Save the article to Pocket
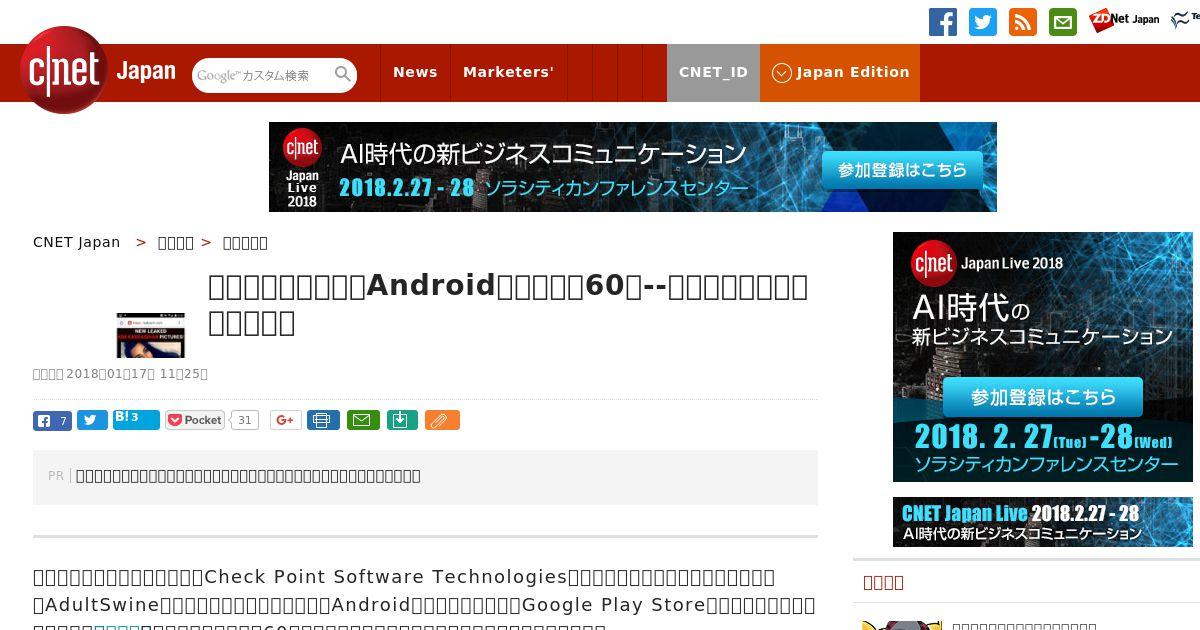The width and height of the screenshot is (1200, 630). click(195, 420)
